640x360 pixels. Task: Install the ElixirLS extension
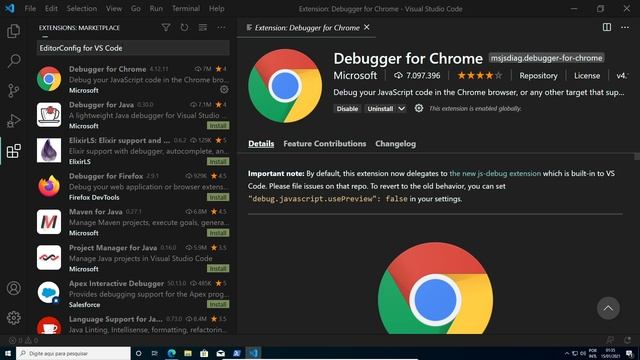[x=218, y=162]
